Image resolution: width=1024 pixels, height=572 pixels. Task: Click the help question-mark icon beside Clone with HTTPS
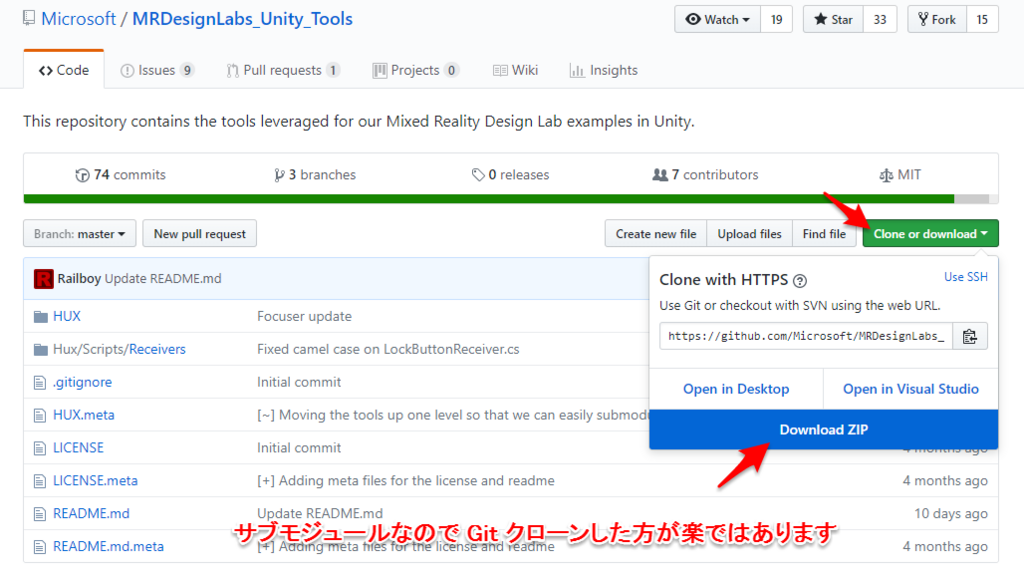pos(800,281)
